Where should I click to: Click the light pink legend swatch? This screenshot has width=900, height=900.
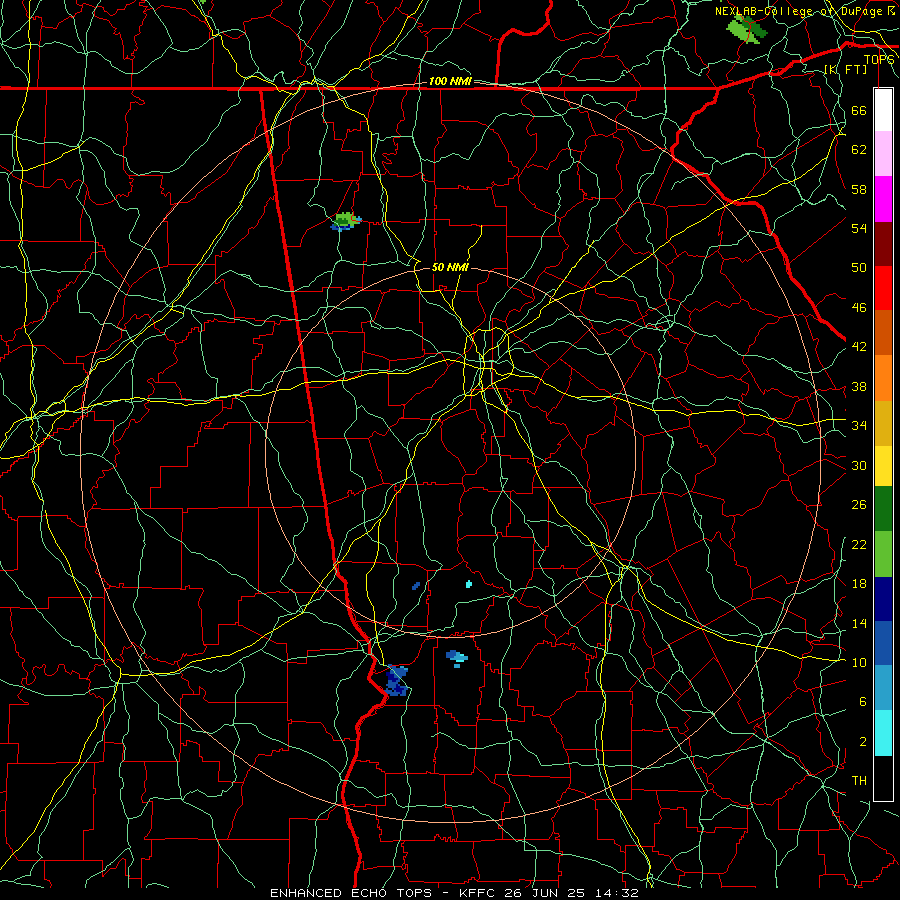(883, 154)
